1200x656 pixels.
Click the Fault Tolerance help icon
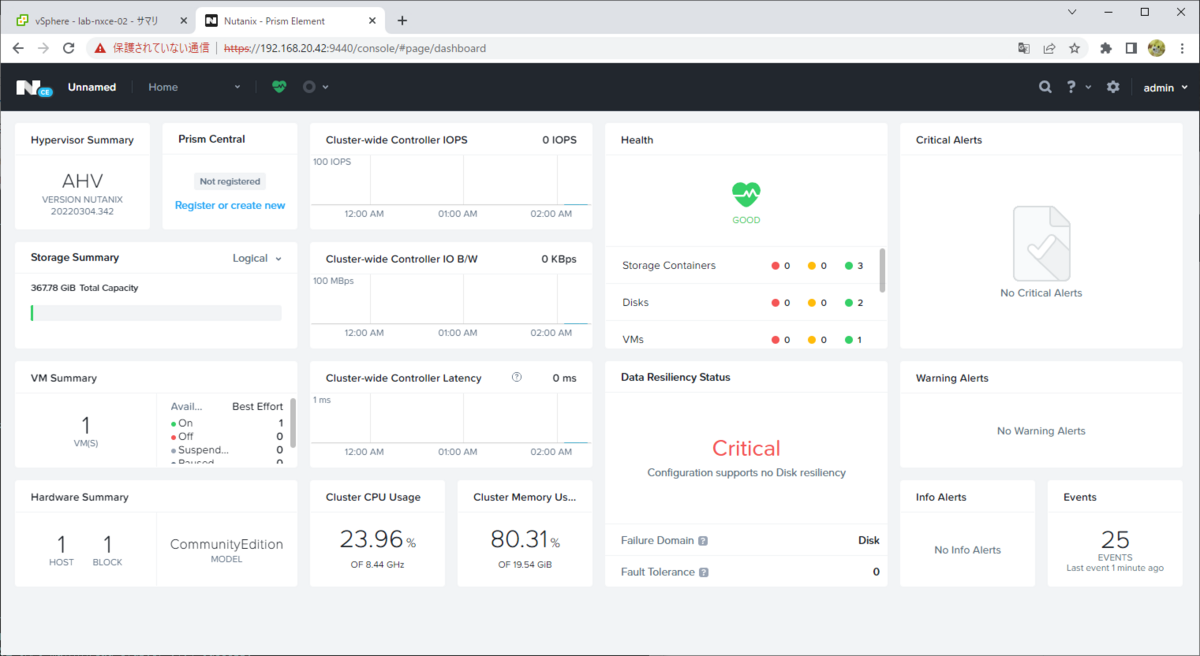(704, 573)
